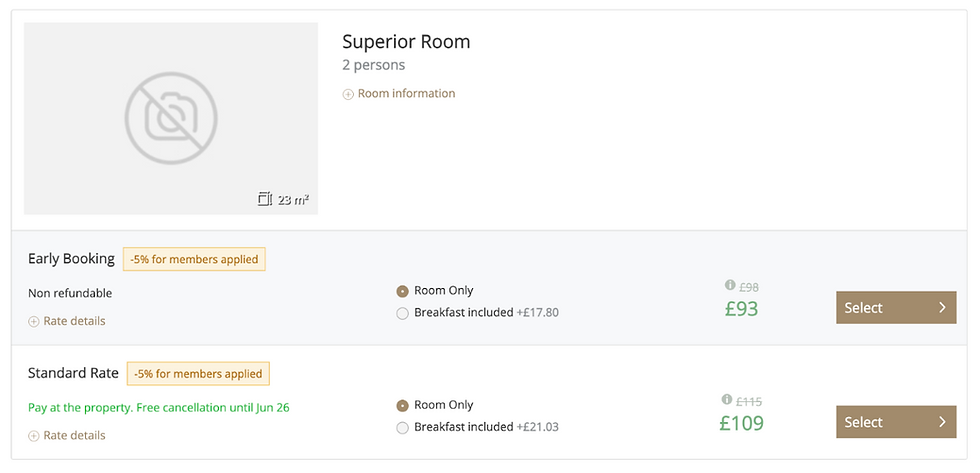
Task: Choose Room Only for Standard Rate
Action: (403, 405)
